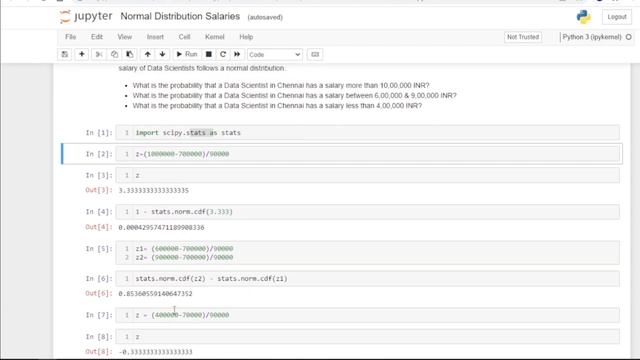Restart kernel and run all cells
This screenshot has width=640, height=360.
237,54
